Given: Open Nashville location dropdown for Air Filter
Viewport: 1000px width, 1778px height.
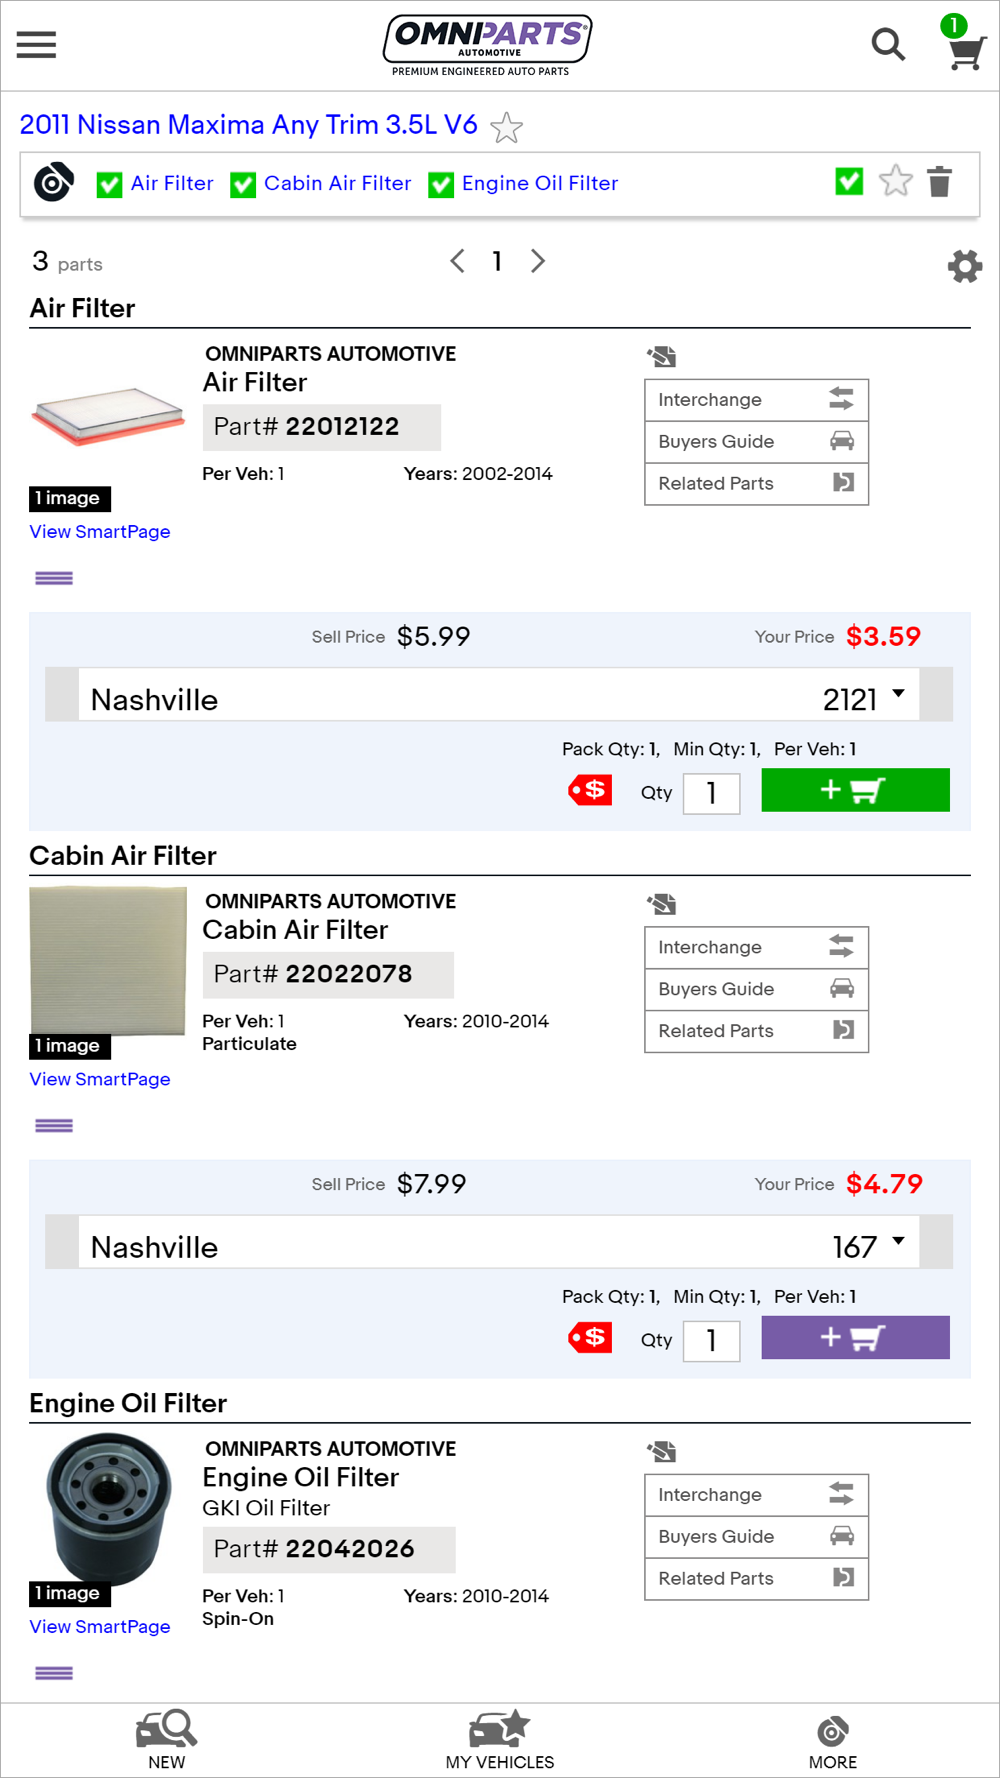Looking at the screenshot, I should pos(498,696).
